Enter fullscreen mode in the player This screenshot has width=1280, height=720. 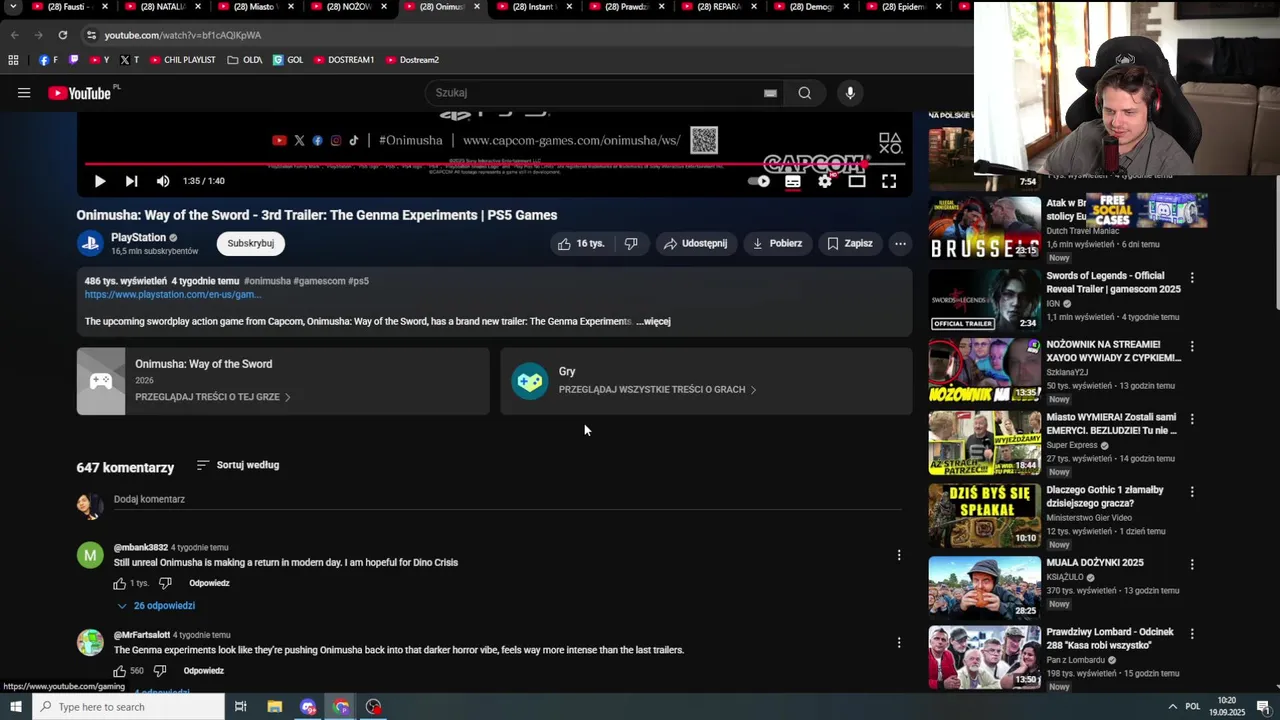(x=889, y=181)
